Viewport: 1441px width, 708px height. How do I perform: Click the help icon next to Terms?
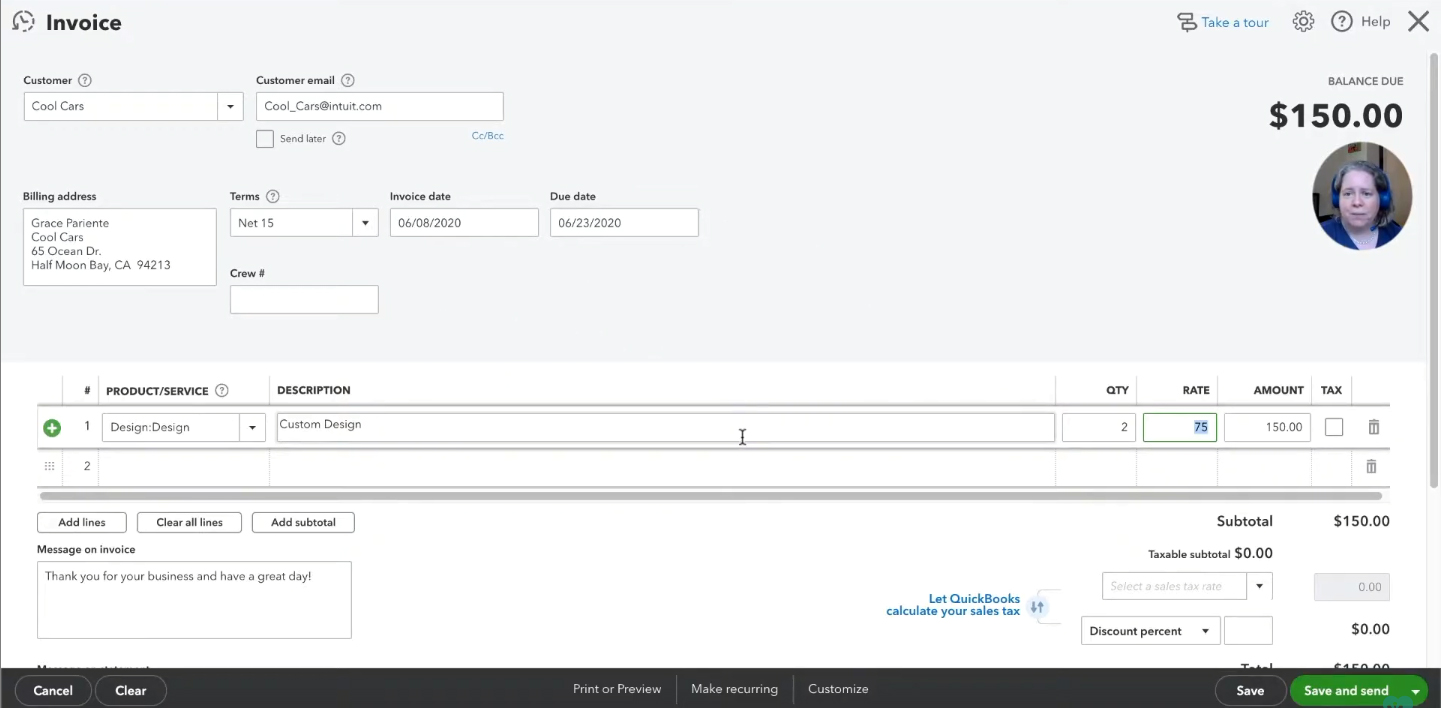[273, 197]
